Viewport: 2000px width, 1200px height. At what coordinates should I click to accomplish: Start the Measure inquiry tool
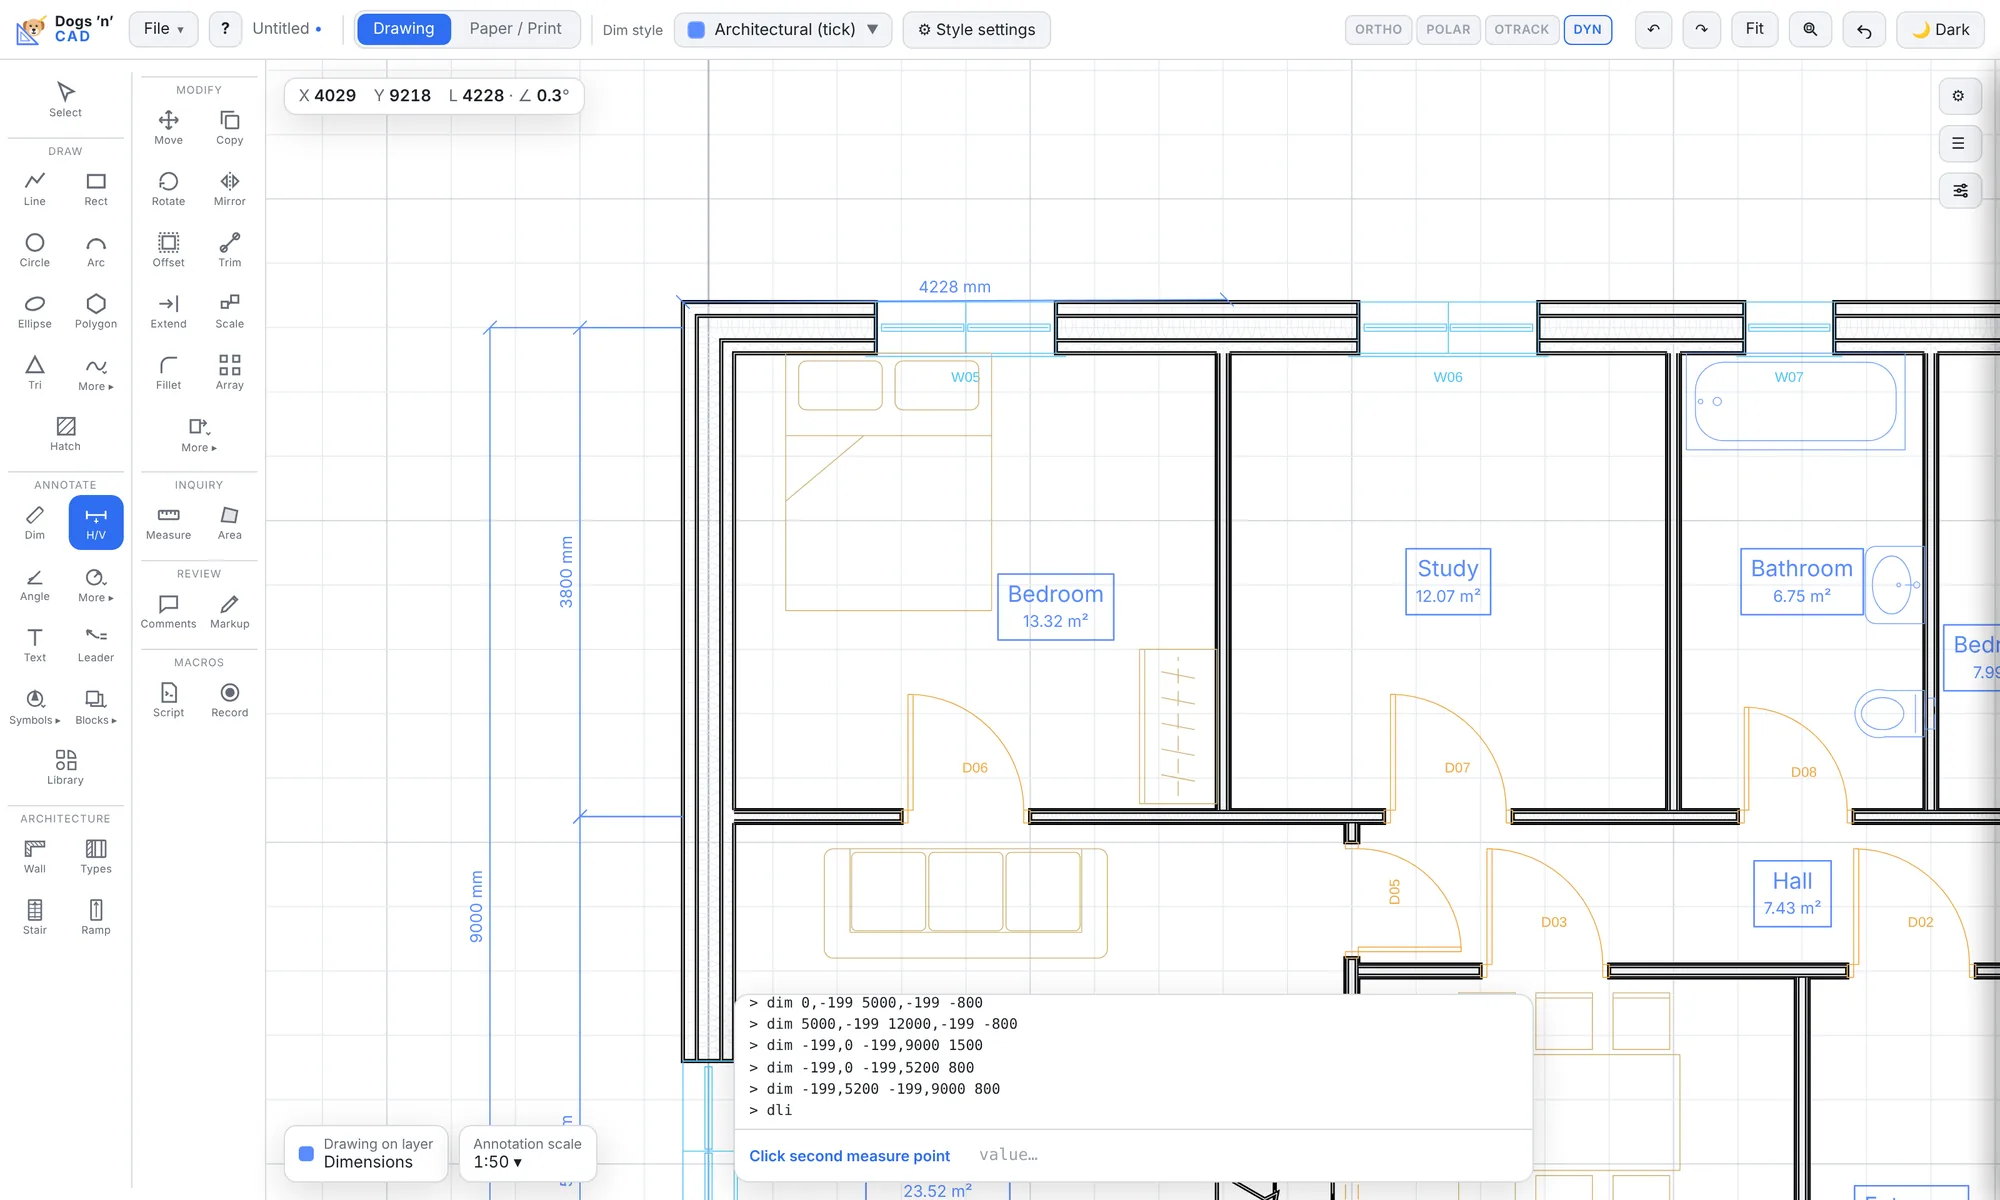[168, 523]
